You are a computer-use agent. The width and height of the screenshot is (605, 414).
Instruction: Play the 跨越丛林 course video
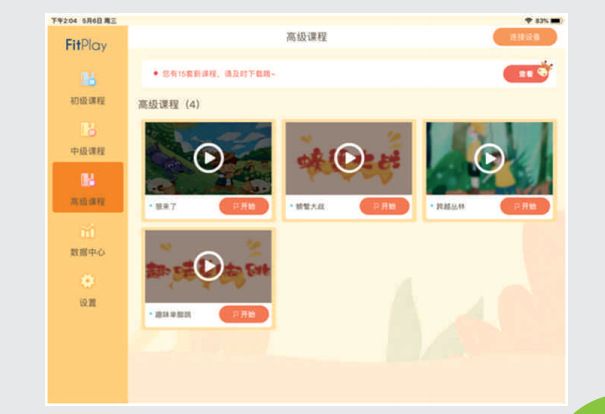pos(489,158)
